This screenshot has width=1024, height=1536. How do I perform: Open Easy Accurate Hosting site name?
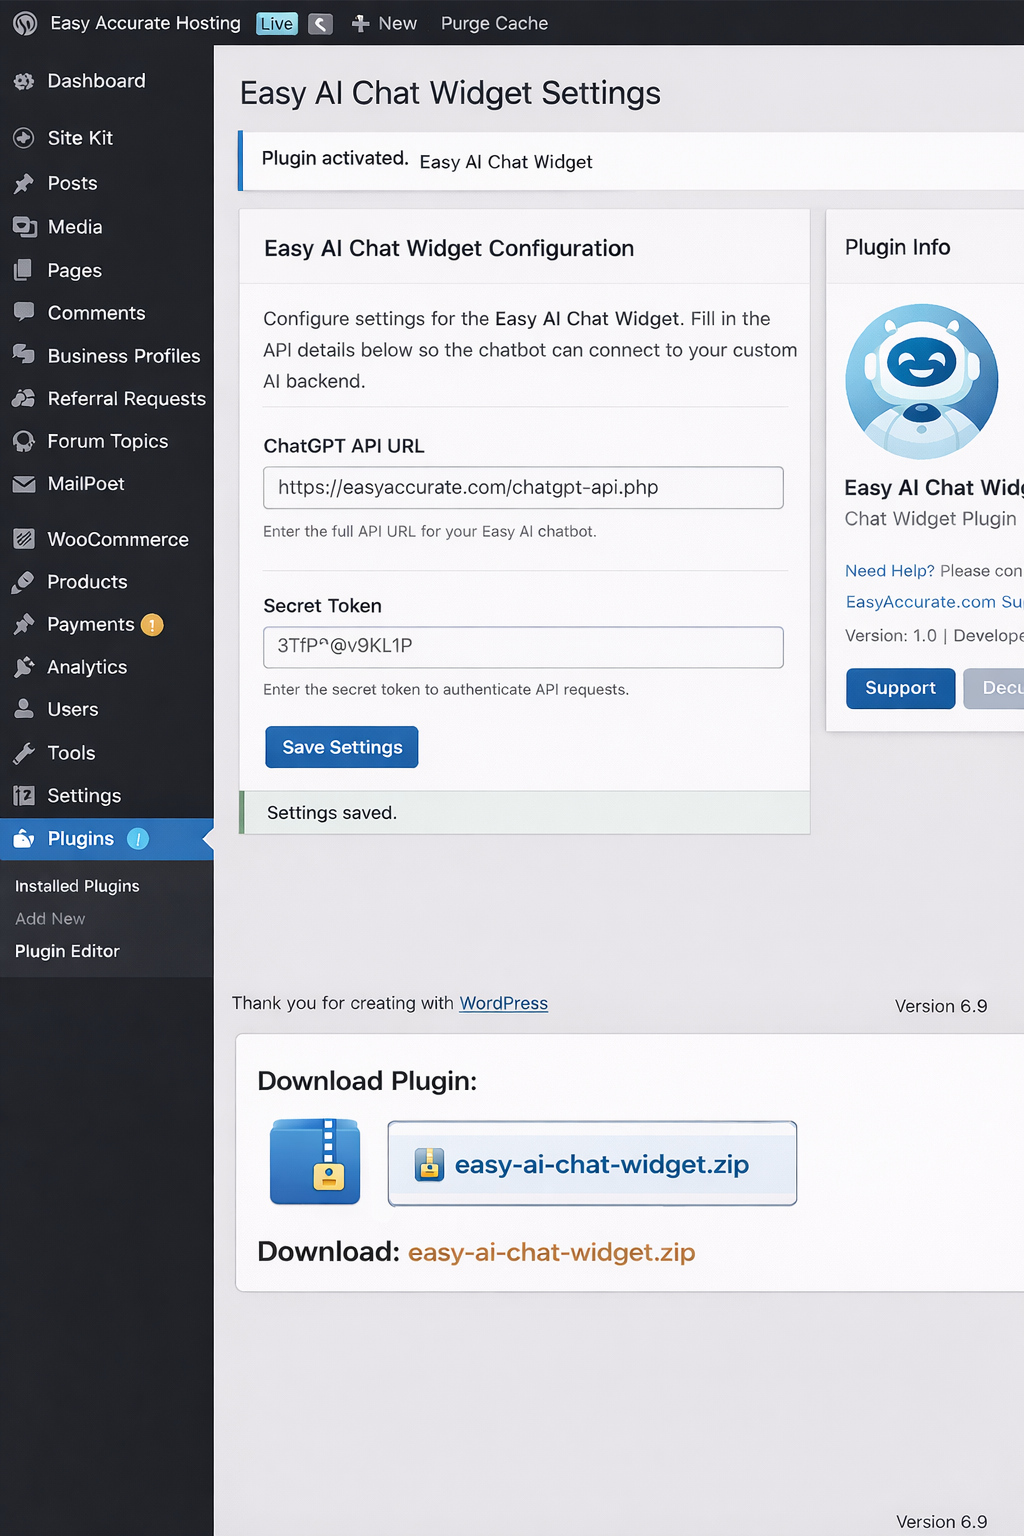[145, 23]
